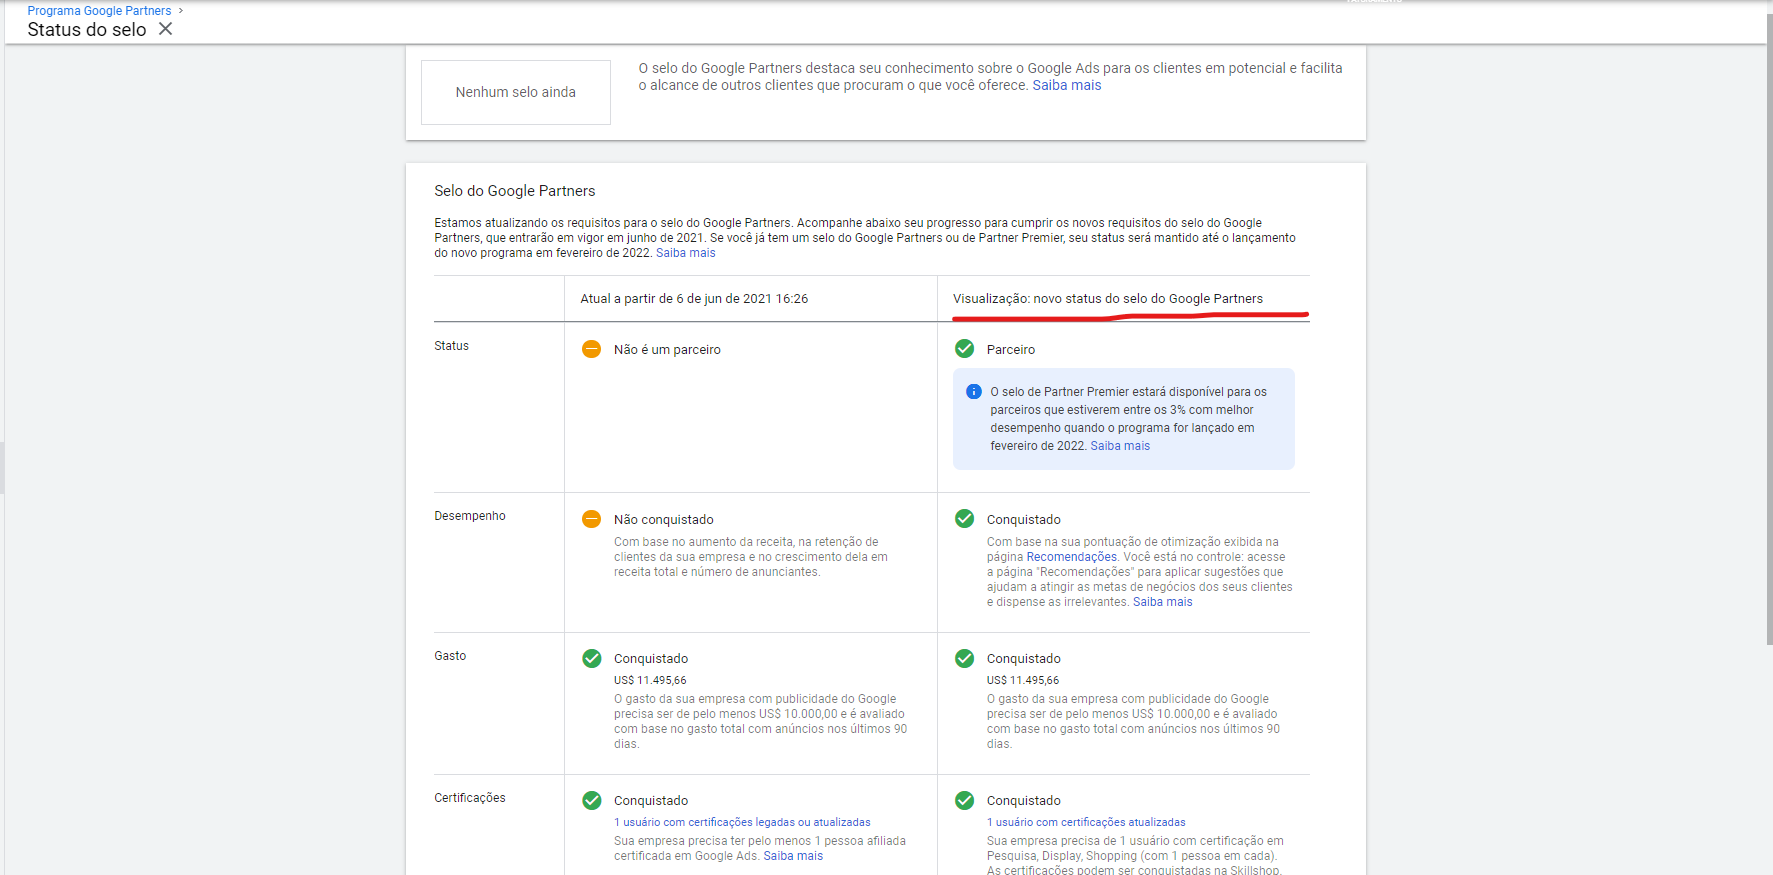Click the Desempenho row label
Viewport: 1773px width, 875px height.
click(x=470, y=516)
